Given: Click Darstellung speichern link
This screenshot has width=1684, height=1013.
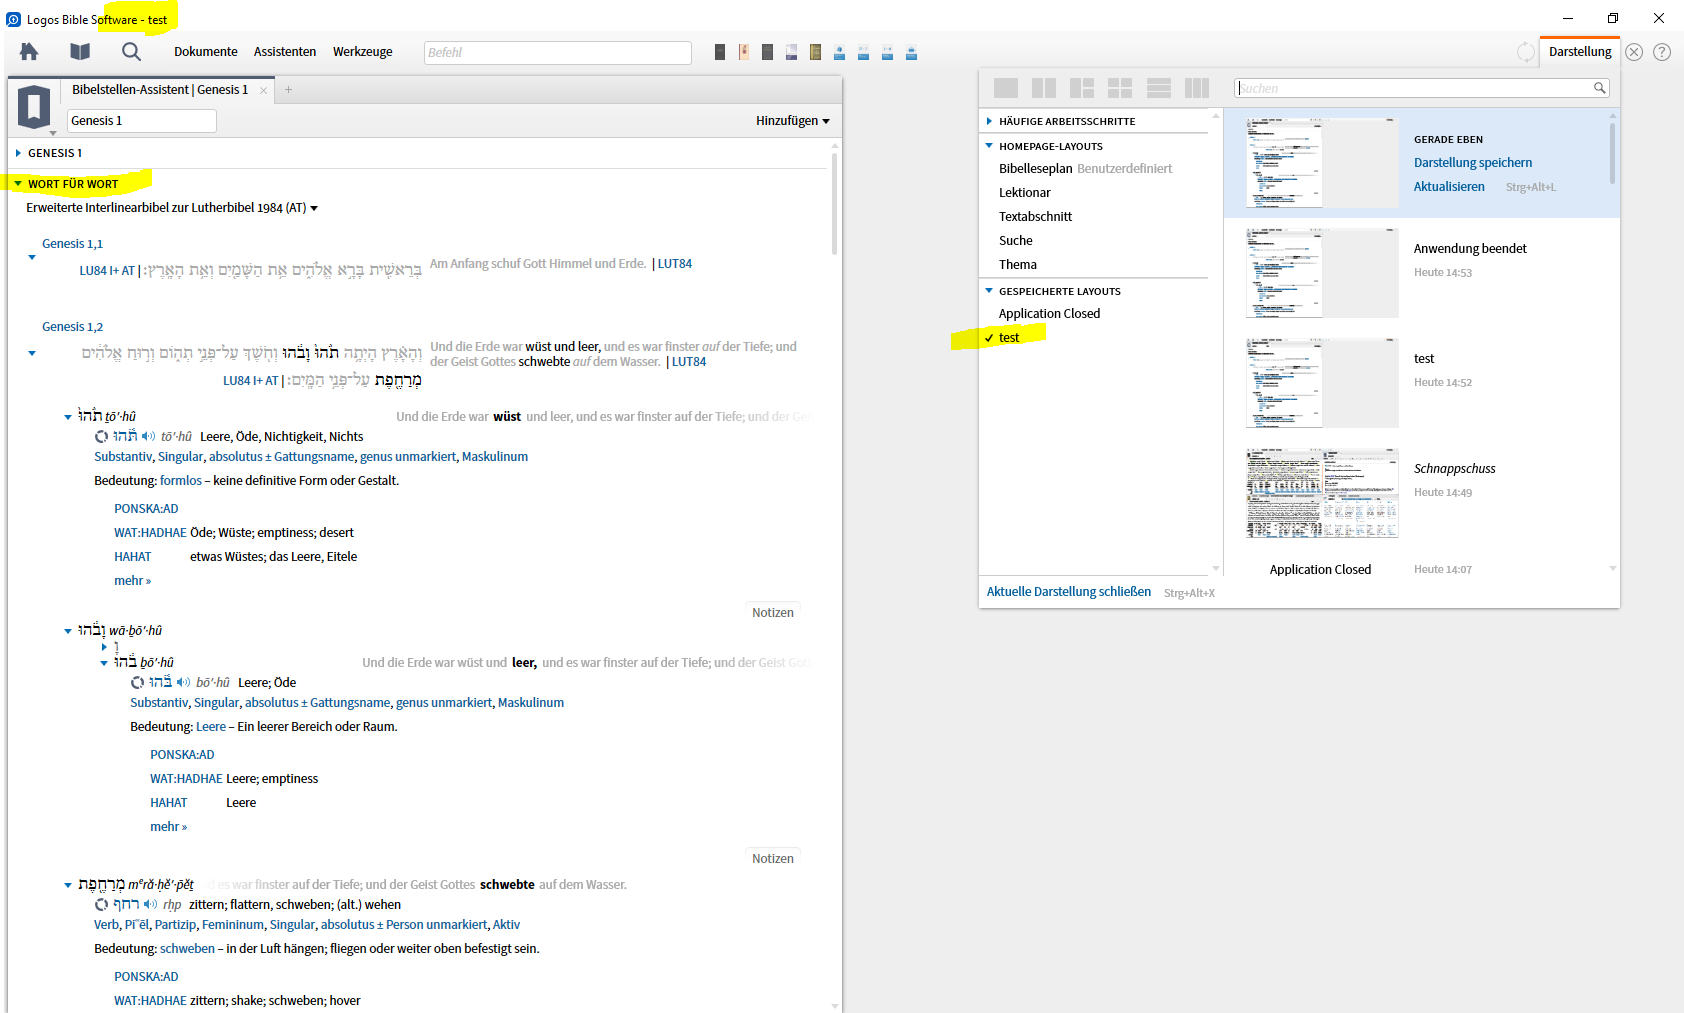Looking at the screenshot, I should click(1473, 163).
